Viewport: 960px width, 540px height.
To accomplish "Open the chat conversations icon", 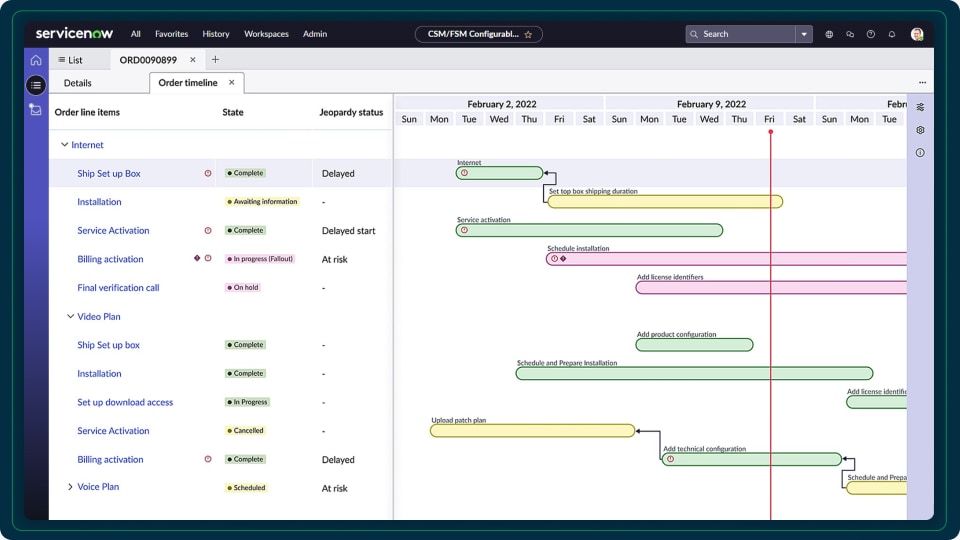I will pos(850,34).
